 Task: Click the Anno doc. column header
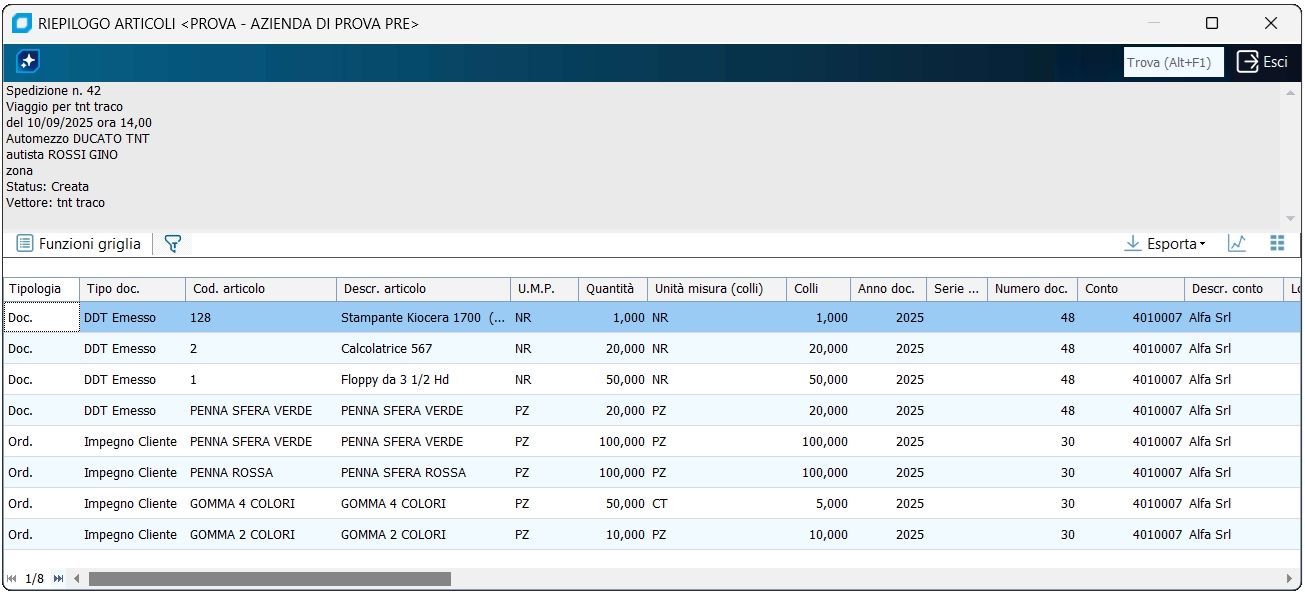tap(889, 289)
